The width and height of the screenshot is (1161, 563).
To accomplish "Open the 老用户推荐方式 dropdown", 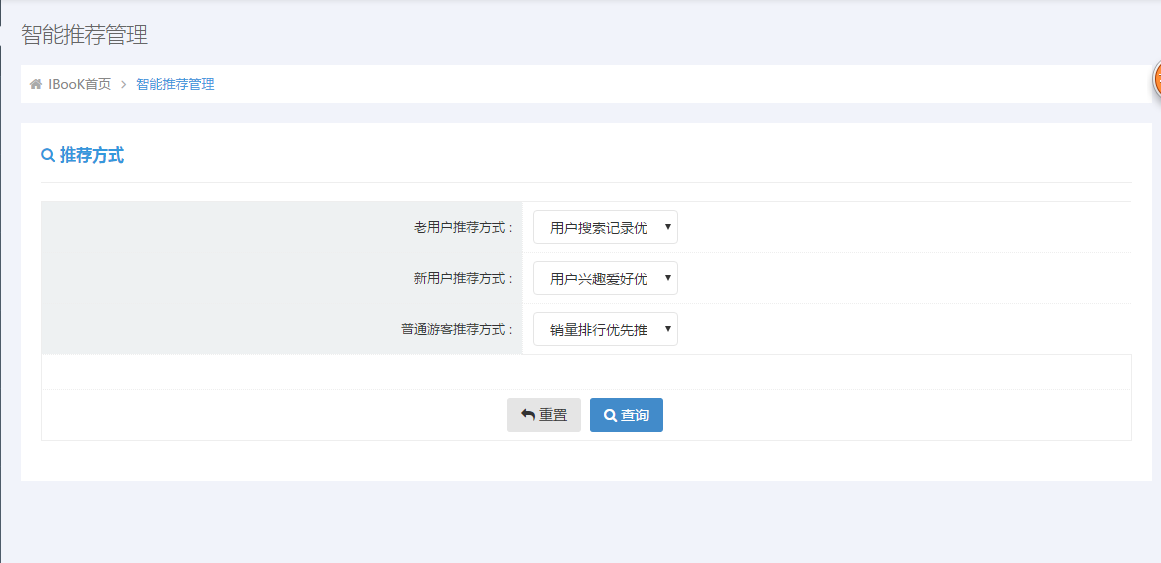I will (605, 227).
